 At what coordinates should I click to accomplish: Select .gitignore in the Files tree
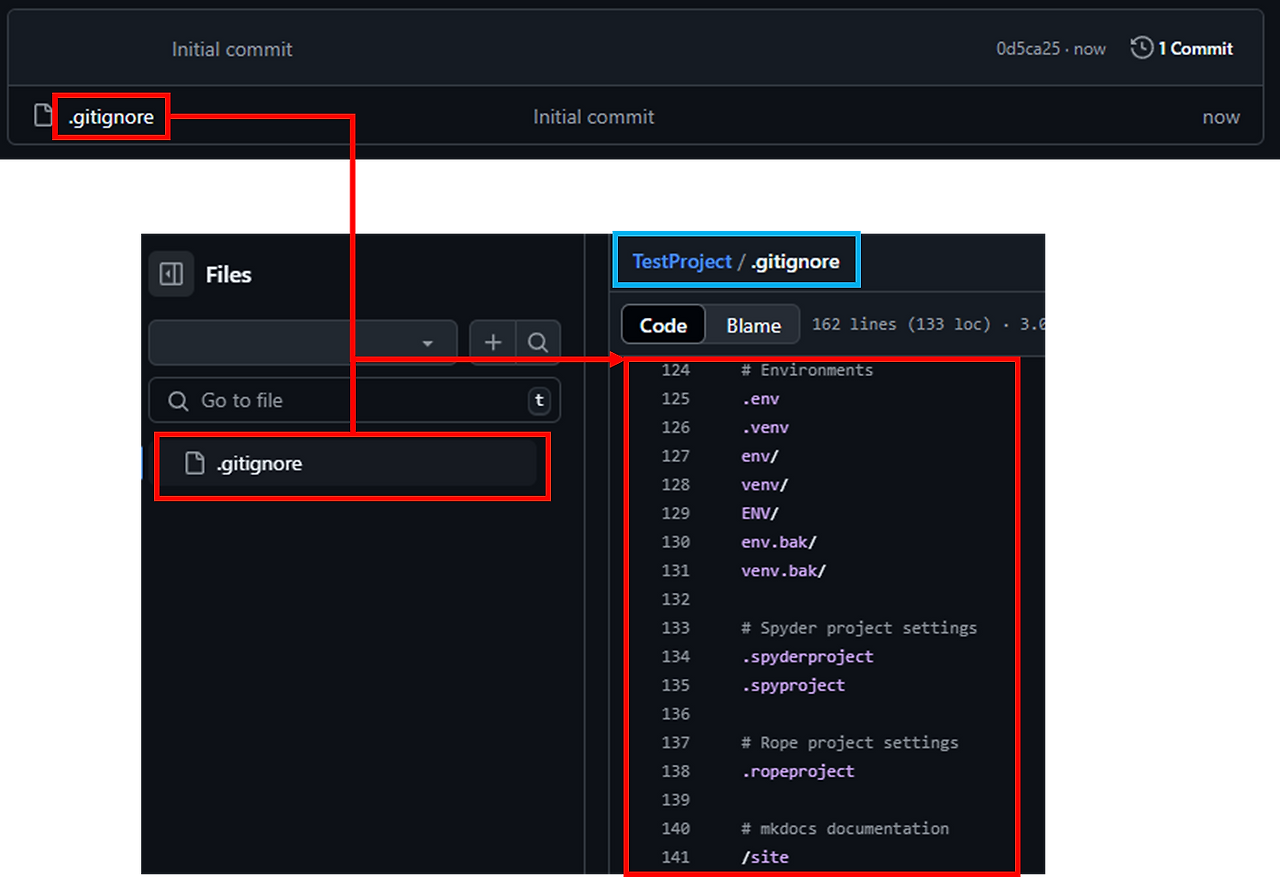(260, 463)
